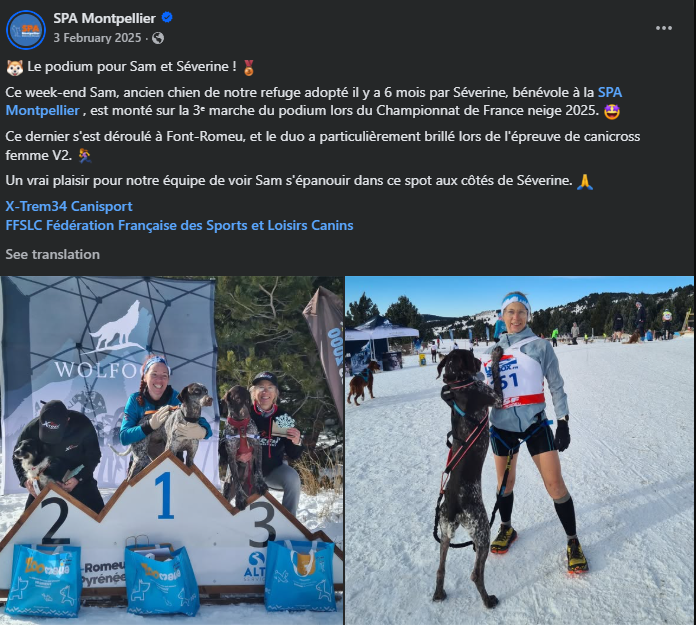
Task: Click See translation
Action: pyautogui.click(x=52, y=254)
